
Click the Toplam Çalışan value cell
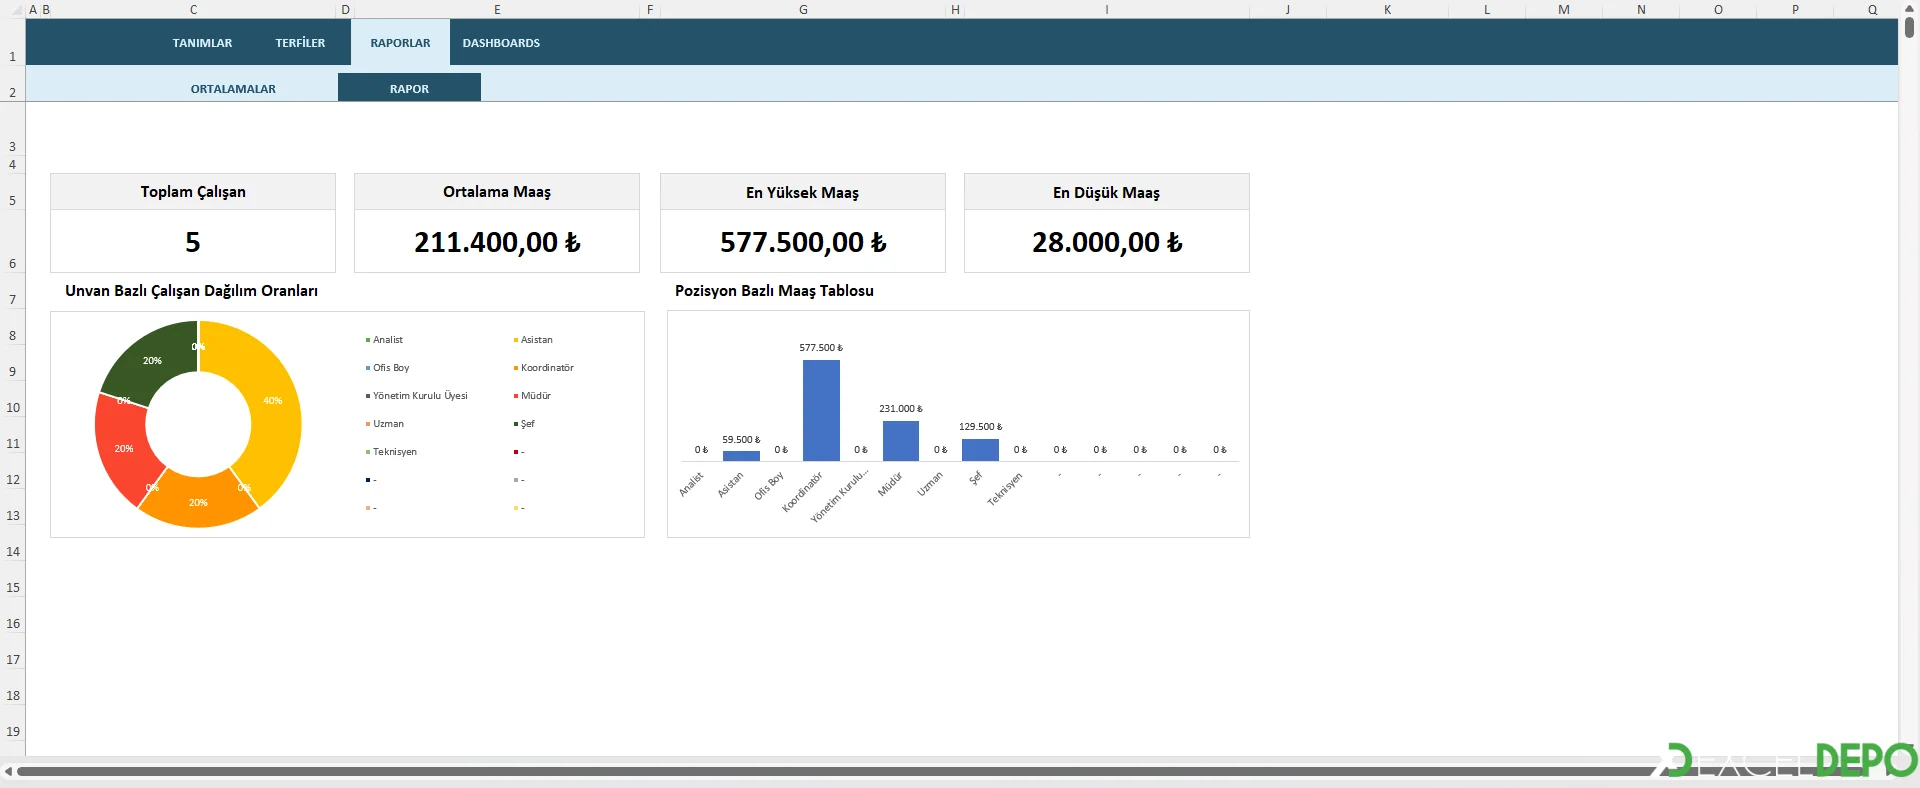(193, 242)
